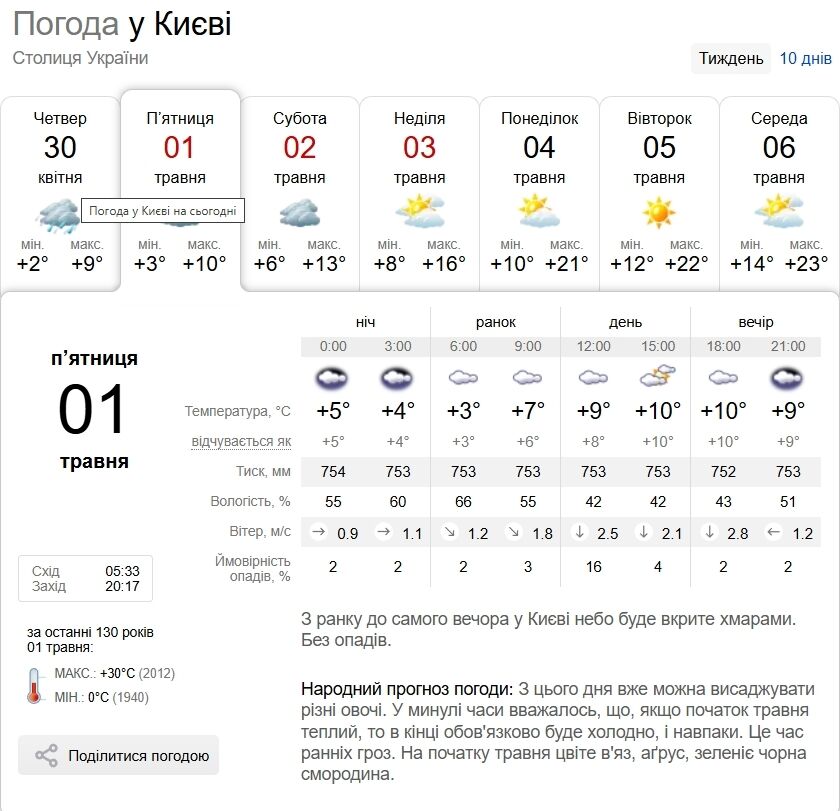Click Wednesday's partly cloudy weather icon
The height and width of the screenshot is (811, 840).
(x=779, y=211)
